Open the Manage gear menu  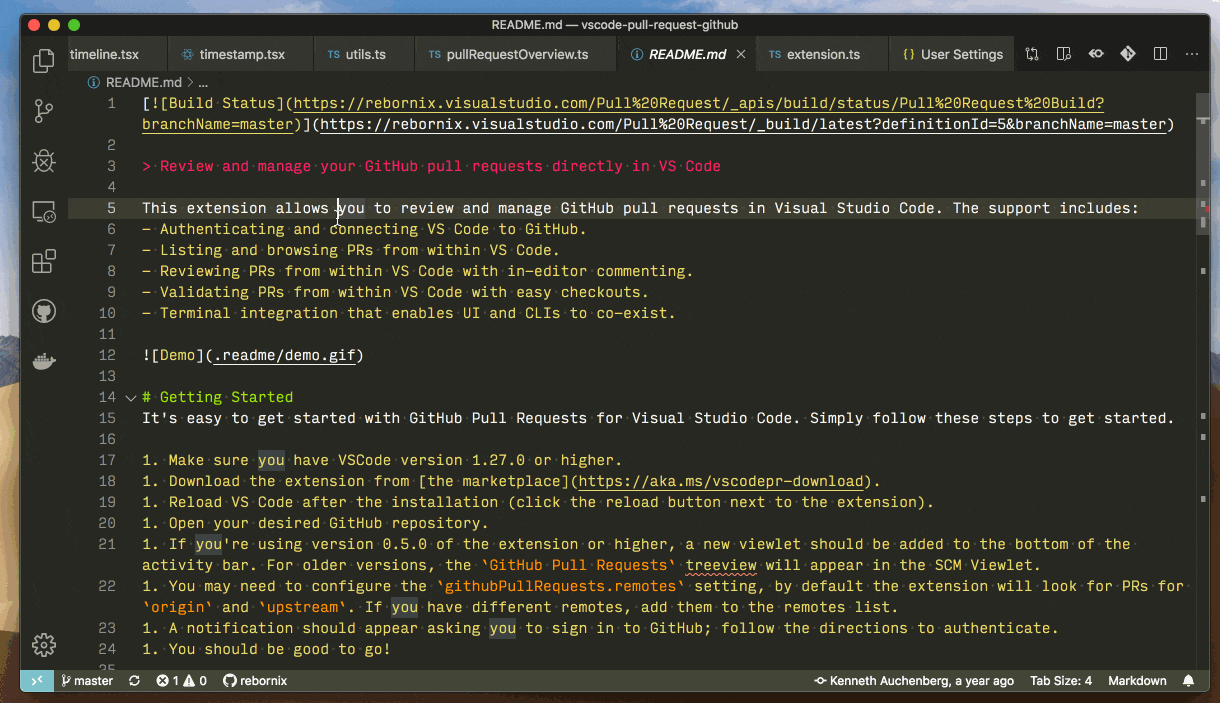click(43, 644)
